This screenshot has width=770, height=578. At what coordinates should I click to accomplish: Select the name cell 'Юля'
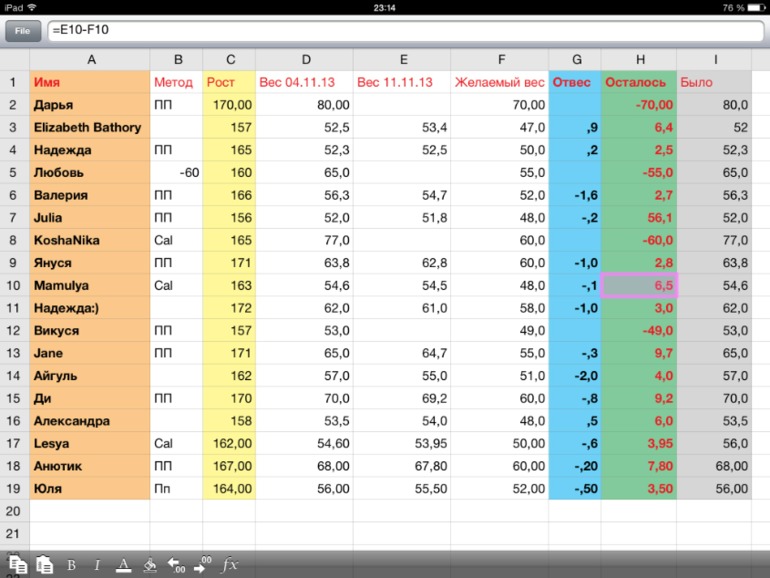click(90, 489)
